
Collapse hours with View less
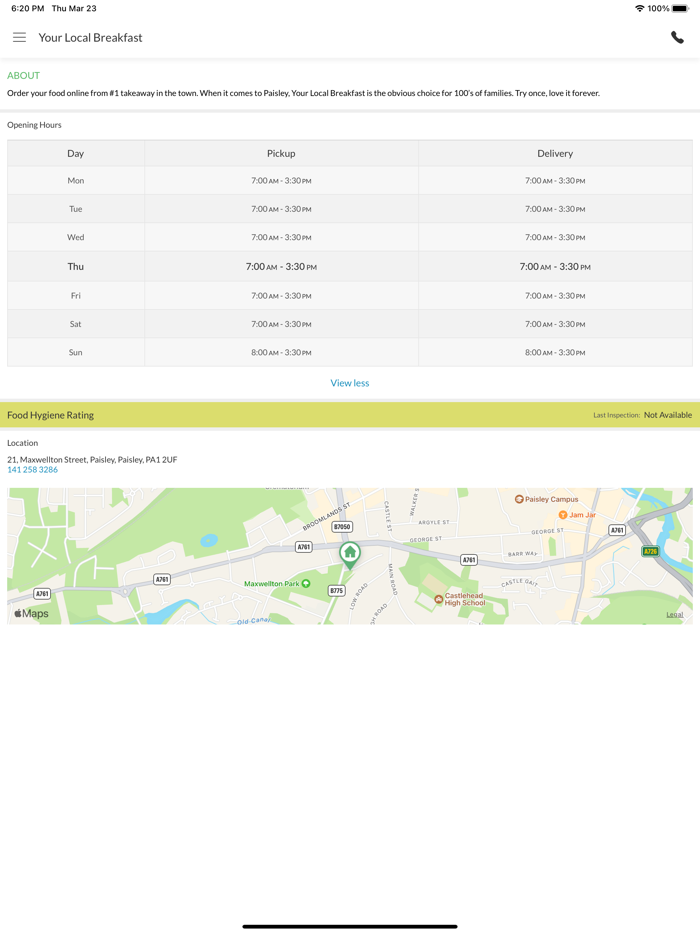(350, 383)
